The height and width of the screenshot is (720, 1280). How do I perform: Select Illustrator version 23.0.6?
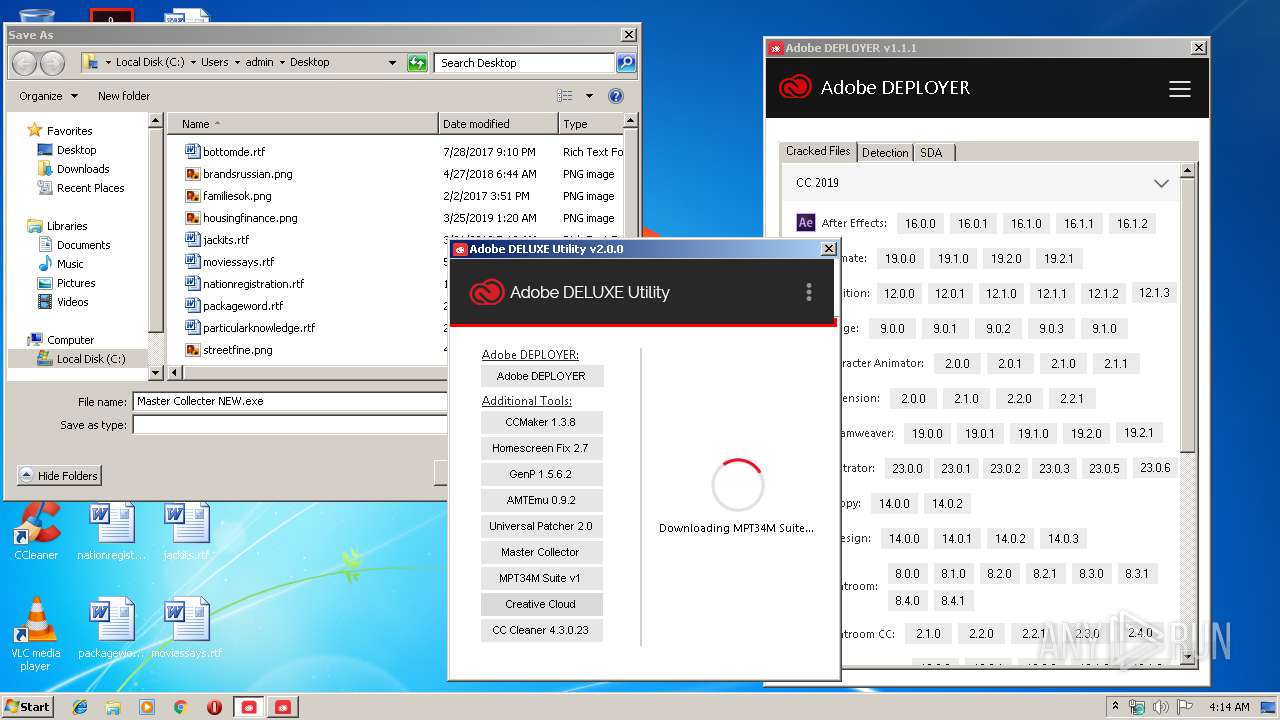pos(1155,467)
